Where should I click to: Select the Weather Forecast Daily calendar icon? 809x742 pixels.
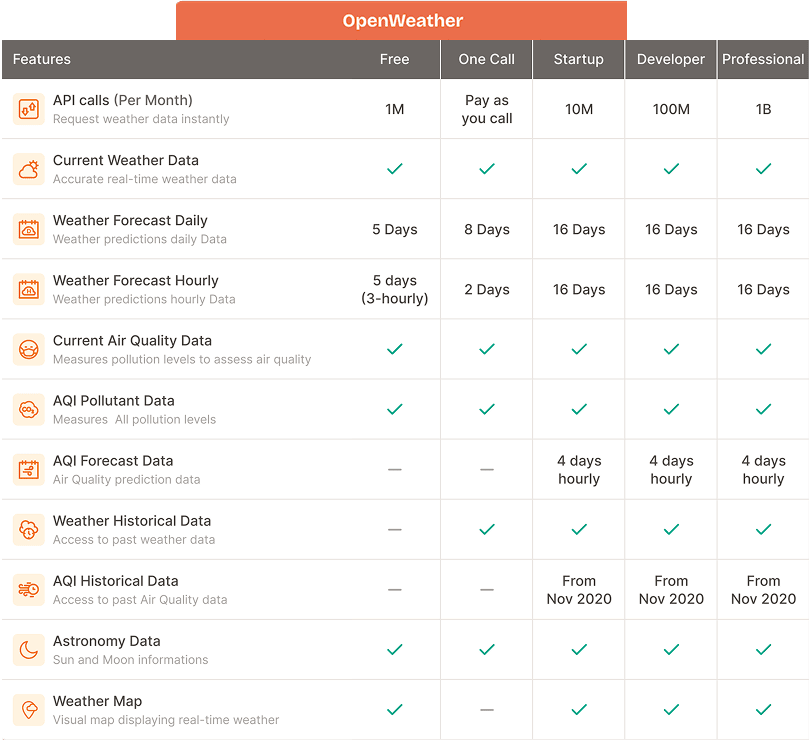click(28, 229)
